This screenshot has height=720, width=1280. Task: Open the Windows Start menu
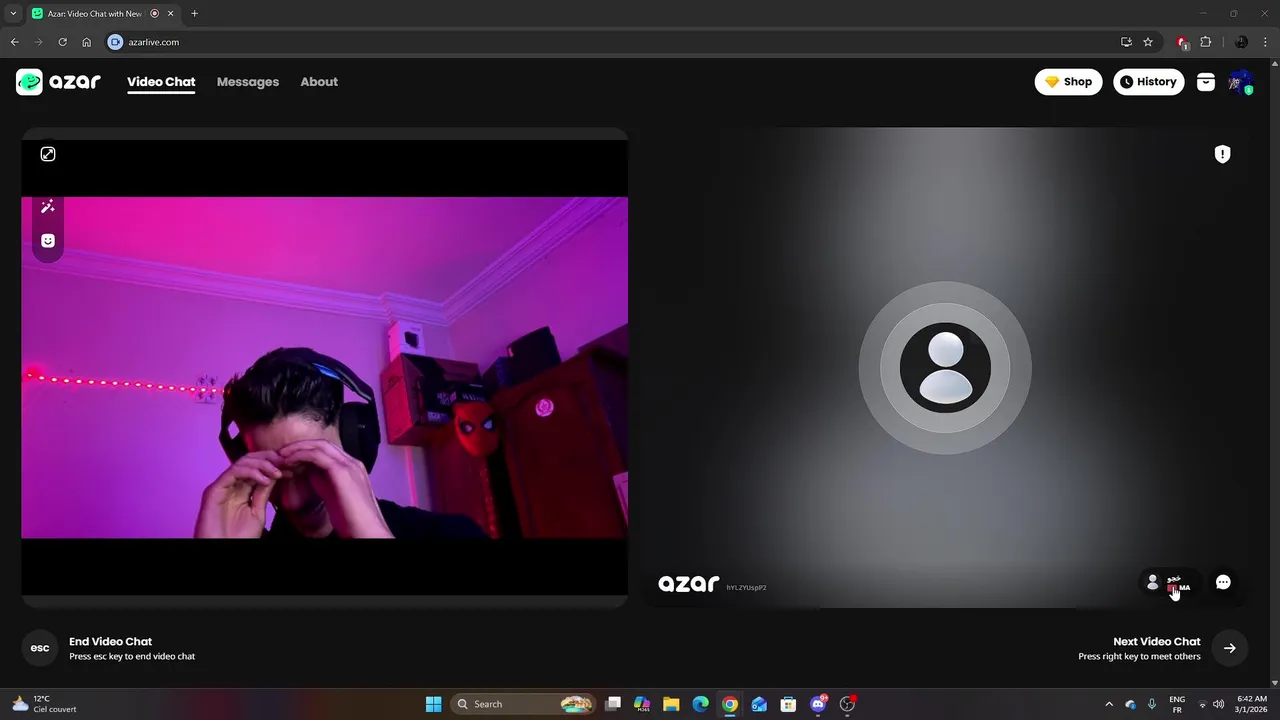(433, 704)
